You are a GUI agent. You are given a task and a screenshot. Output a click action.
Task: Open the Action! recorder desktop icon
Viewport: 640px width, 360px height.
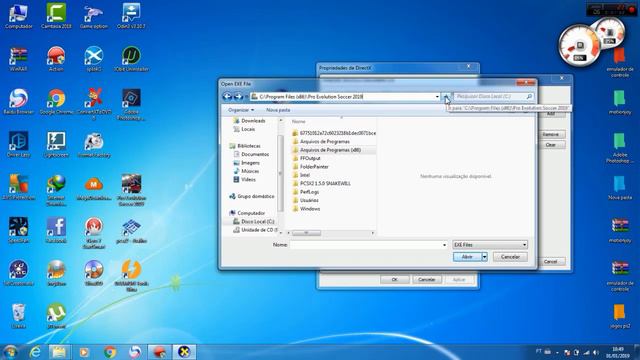pos(56,59)
